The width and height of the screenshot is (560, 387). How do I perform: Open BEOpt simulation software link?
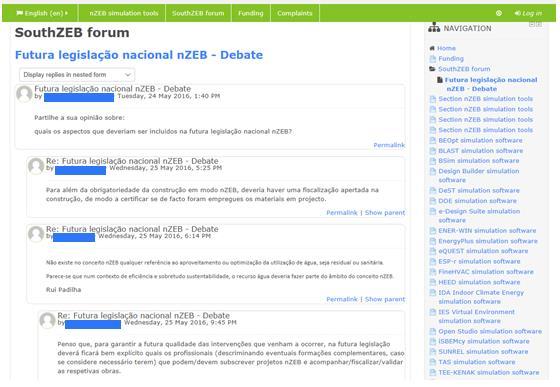coord(480,140)
